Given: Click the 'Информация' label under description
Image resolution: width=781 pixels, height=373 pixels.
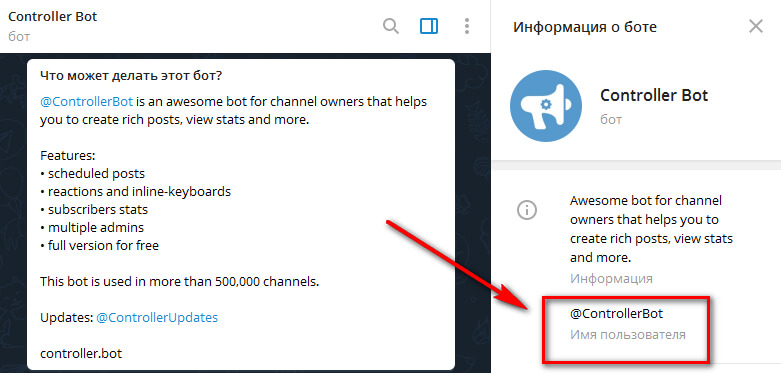Looking at the screenshot, I should click(611, 278).
